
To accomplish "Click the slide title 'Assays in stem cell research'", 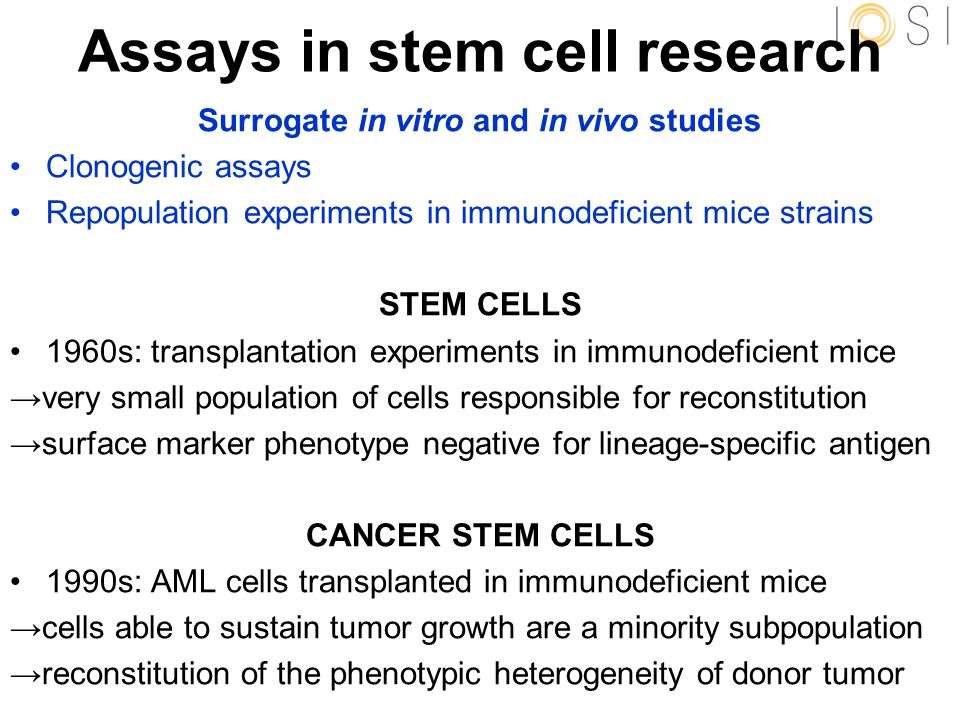I will click(x=479, y=52).
